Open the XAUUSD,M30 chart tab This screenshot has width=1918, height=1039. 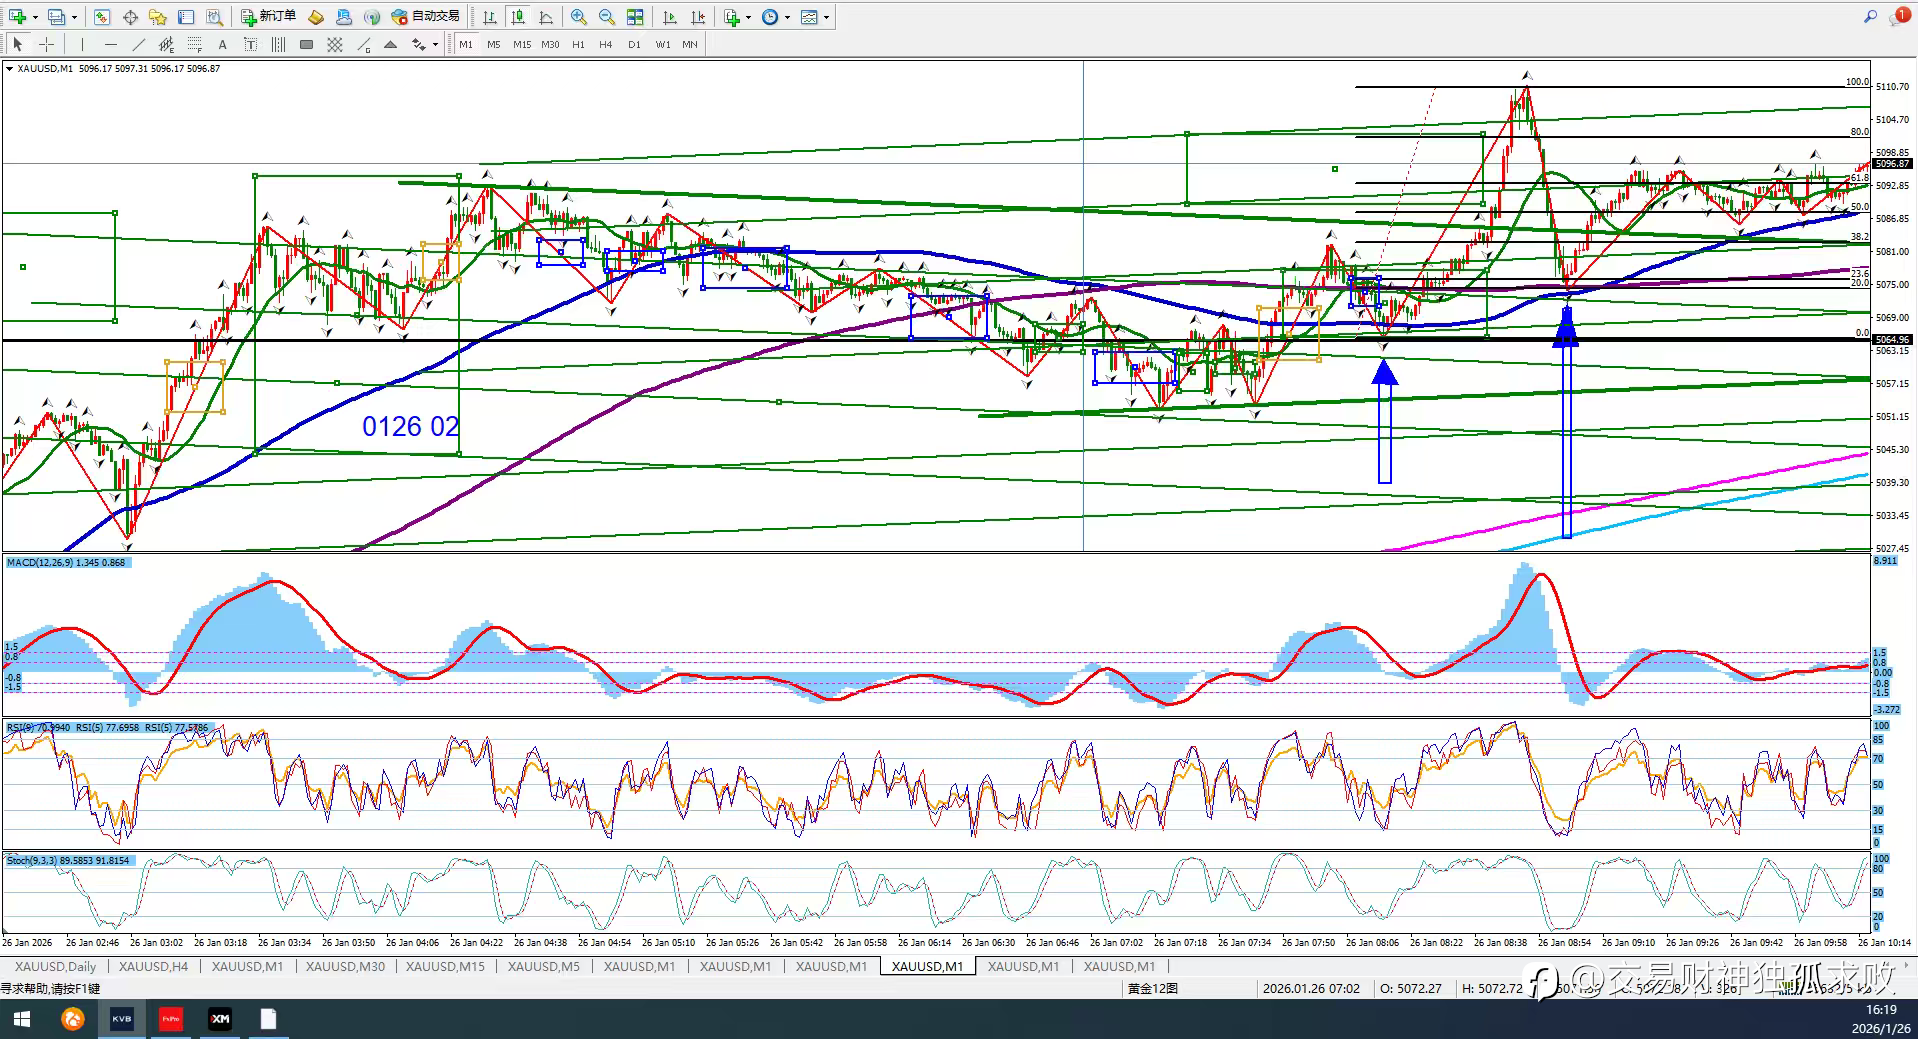tap(345, 966)
